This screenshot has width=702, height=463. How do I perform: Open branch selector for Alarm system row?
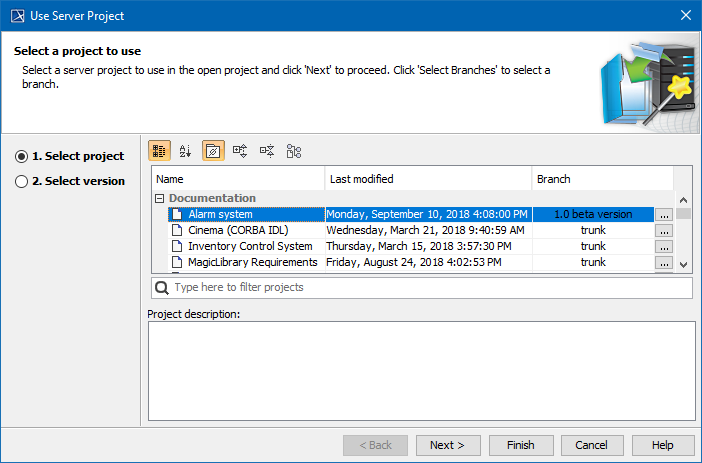(664, 214)
